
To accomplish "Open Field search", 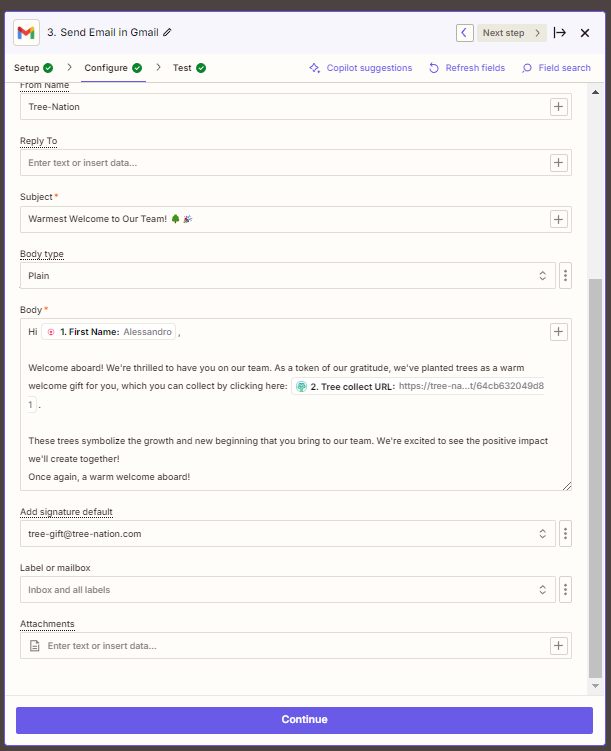I will pyautogui.click(x=556, y=68).
